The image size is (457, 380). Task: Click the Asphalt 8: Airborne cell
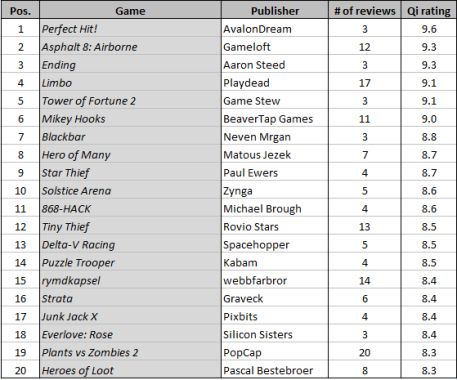[130, 47]
